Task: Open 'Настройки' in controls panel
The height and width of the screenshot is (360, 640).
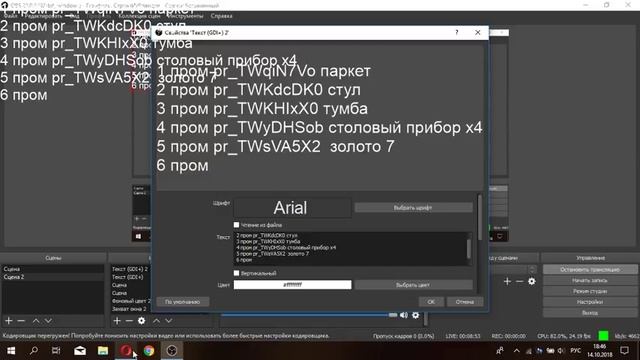Action: pyautogui.click(x=590, y=302)
